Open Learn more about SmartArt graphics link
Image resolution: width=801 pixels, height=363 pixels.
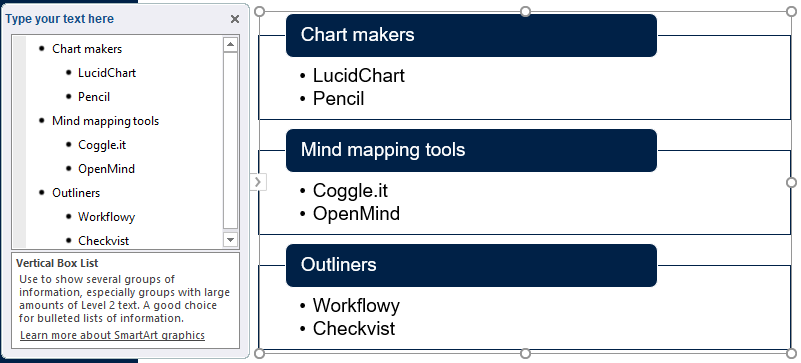[x=112, y=335]
